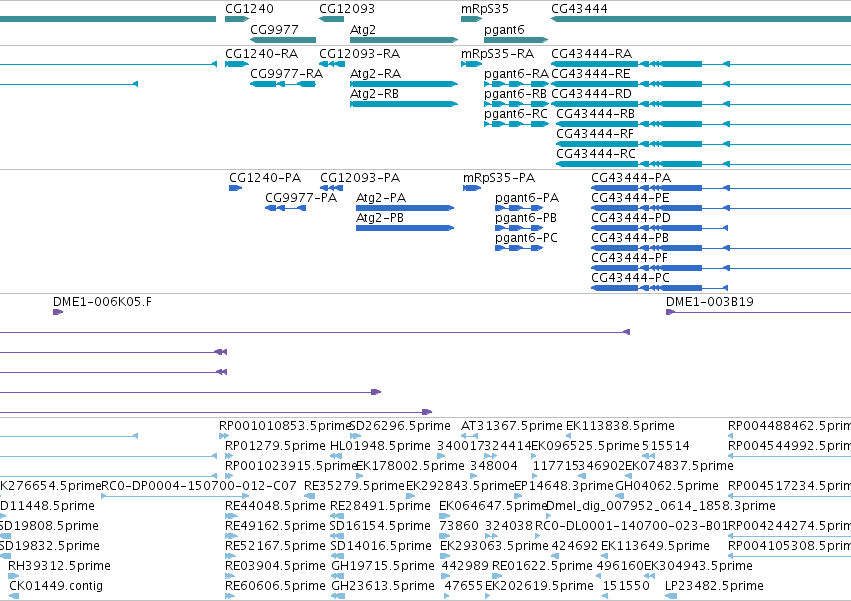The width and height of the screenshot is (851, 601).
Task: Click EST label AT31367.5prime
Action: pyautogui.click(x=512, y=426)
